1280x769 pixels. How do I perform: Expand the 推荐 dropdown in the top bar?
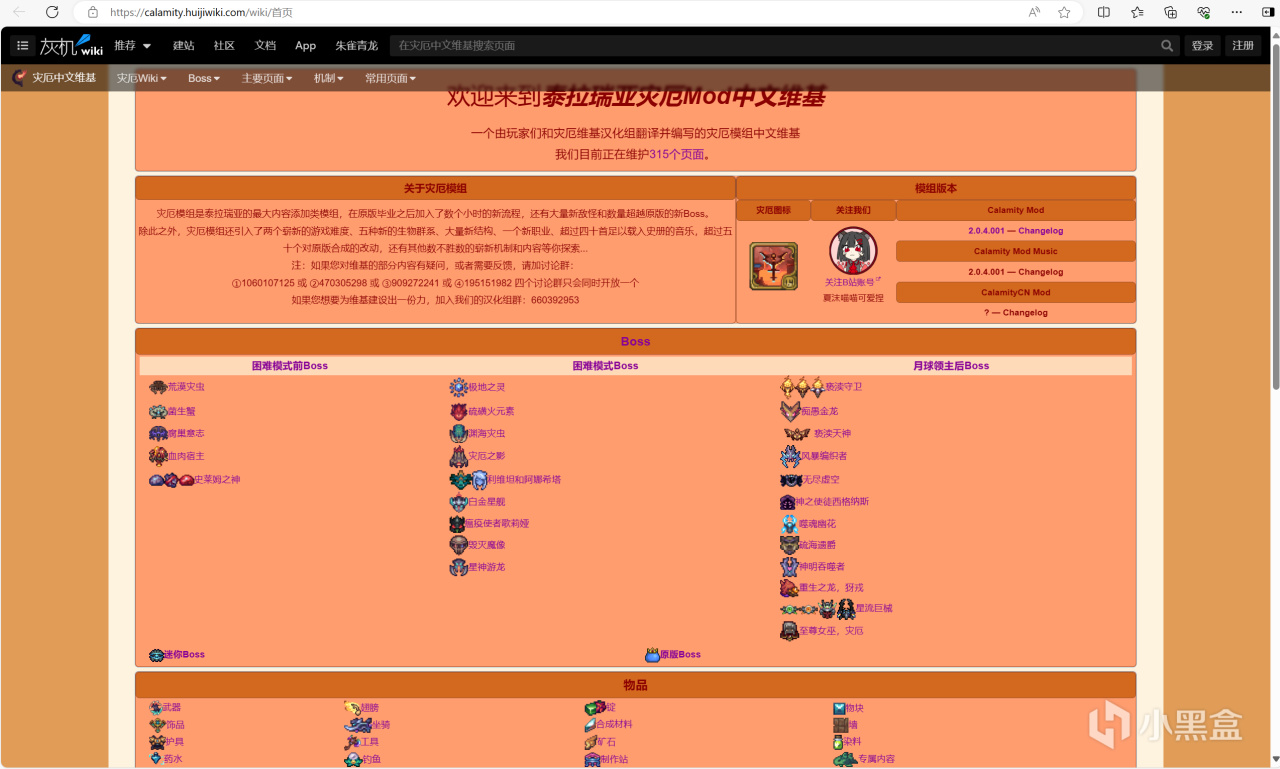click(x=132, y=46)
